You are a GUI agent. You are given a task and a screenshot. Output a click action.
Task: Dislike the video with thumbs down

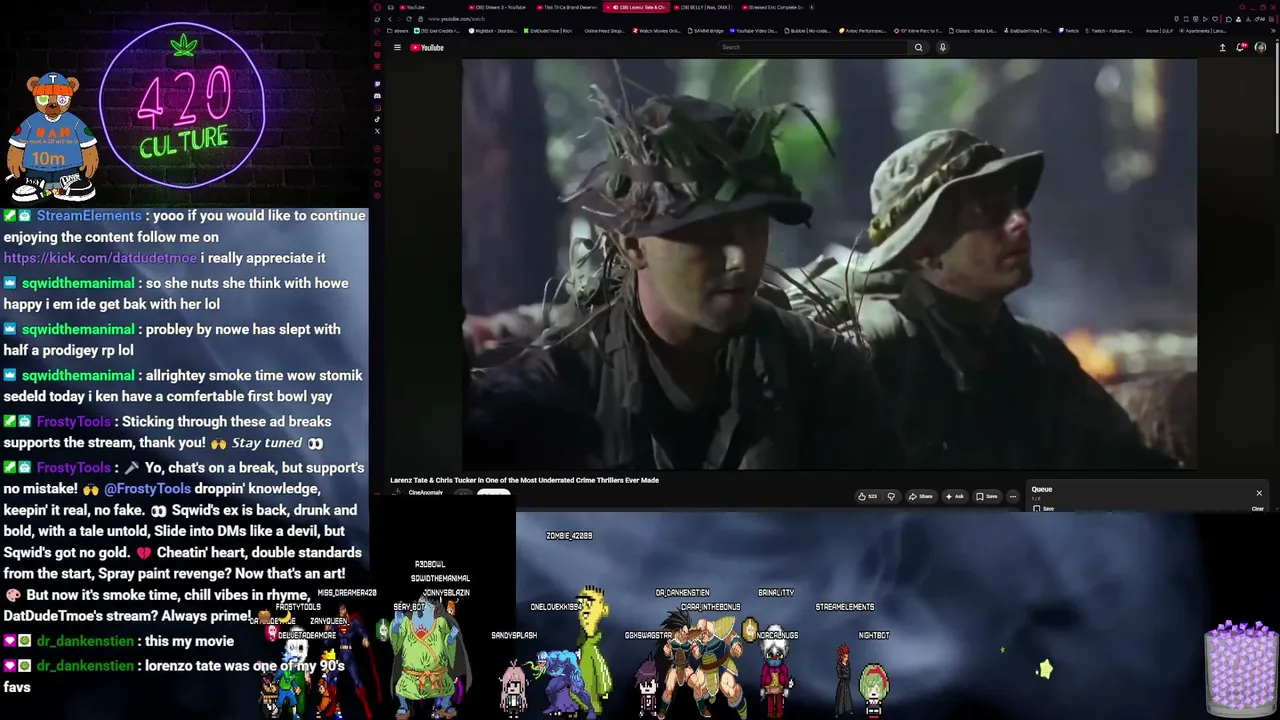pos(891,496)
